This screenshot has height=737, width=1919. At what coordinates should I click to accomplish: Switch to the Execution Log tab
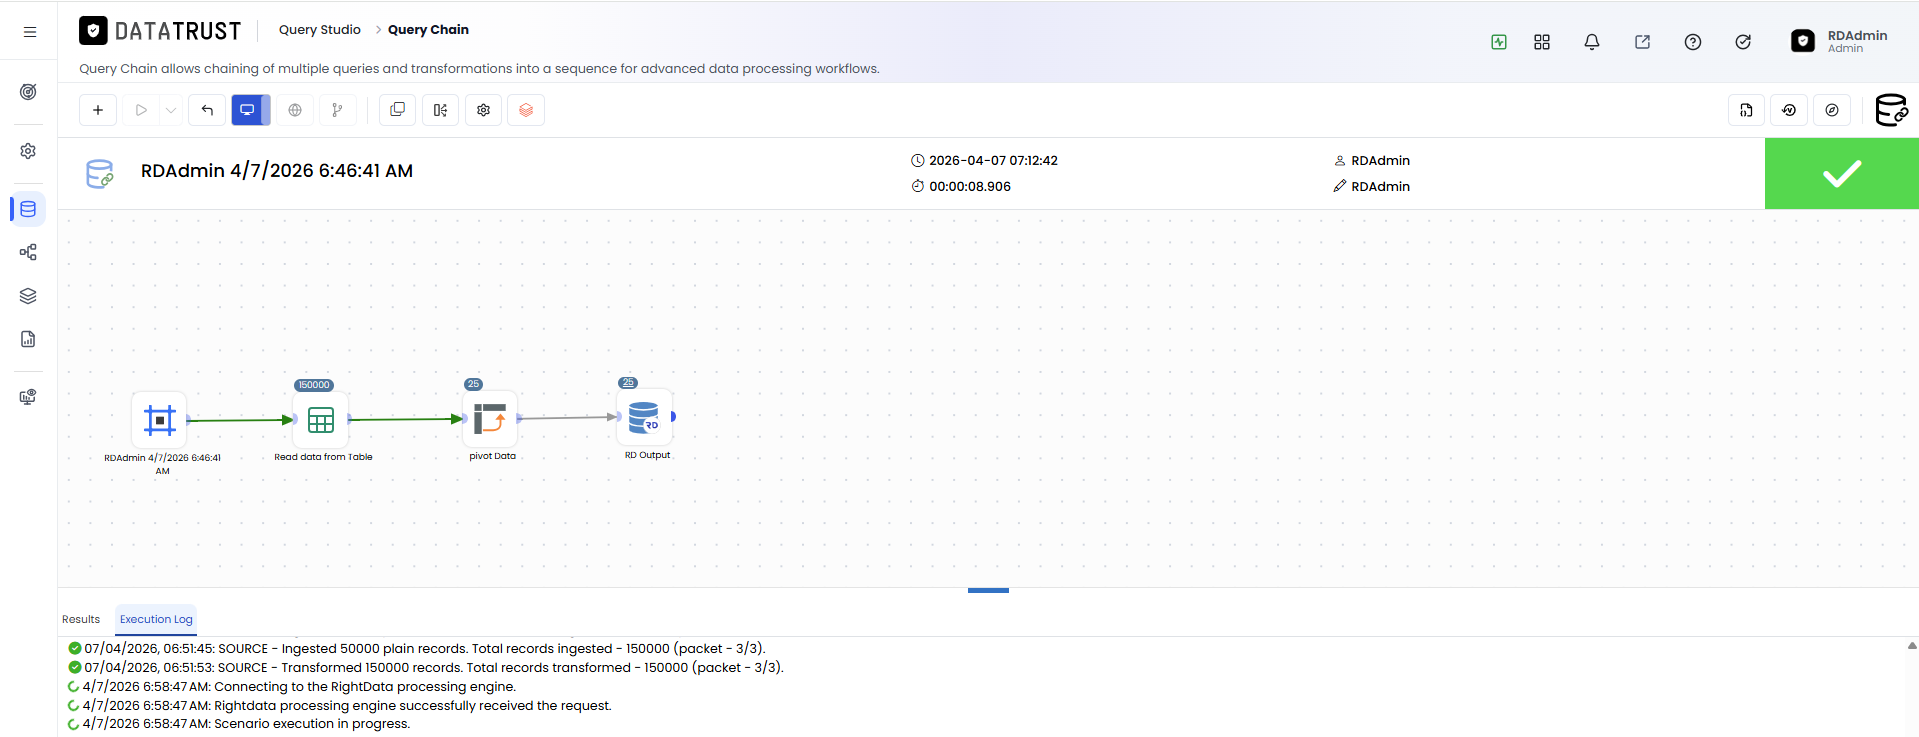[156, 620]
